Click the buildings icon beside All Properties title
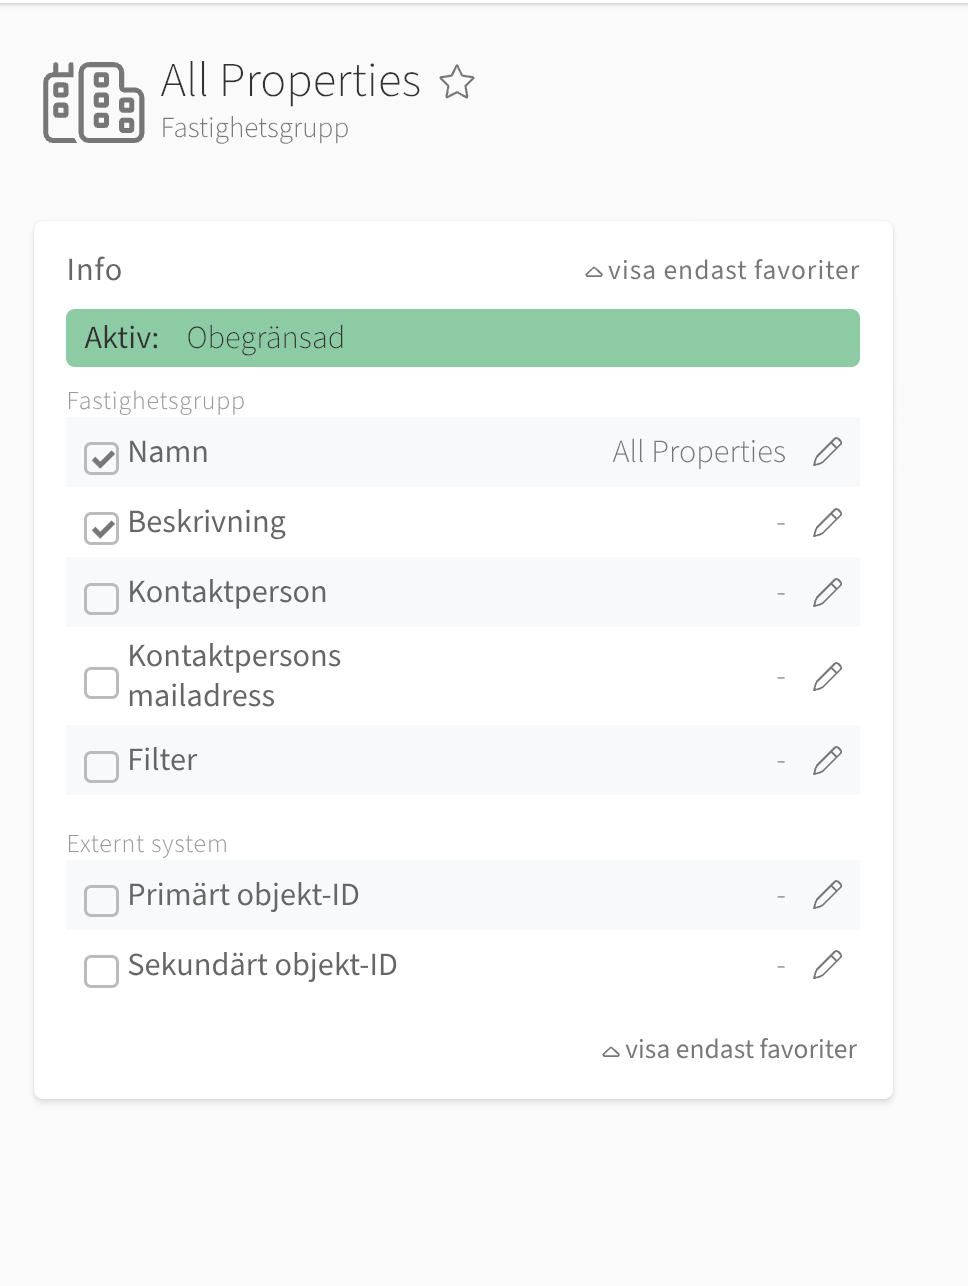This screenshot has width=968, height=1286. 94,103
